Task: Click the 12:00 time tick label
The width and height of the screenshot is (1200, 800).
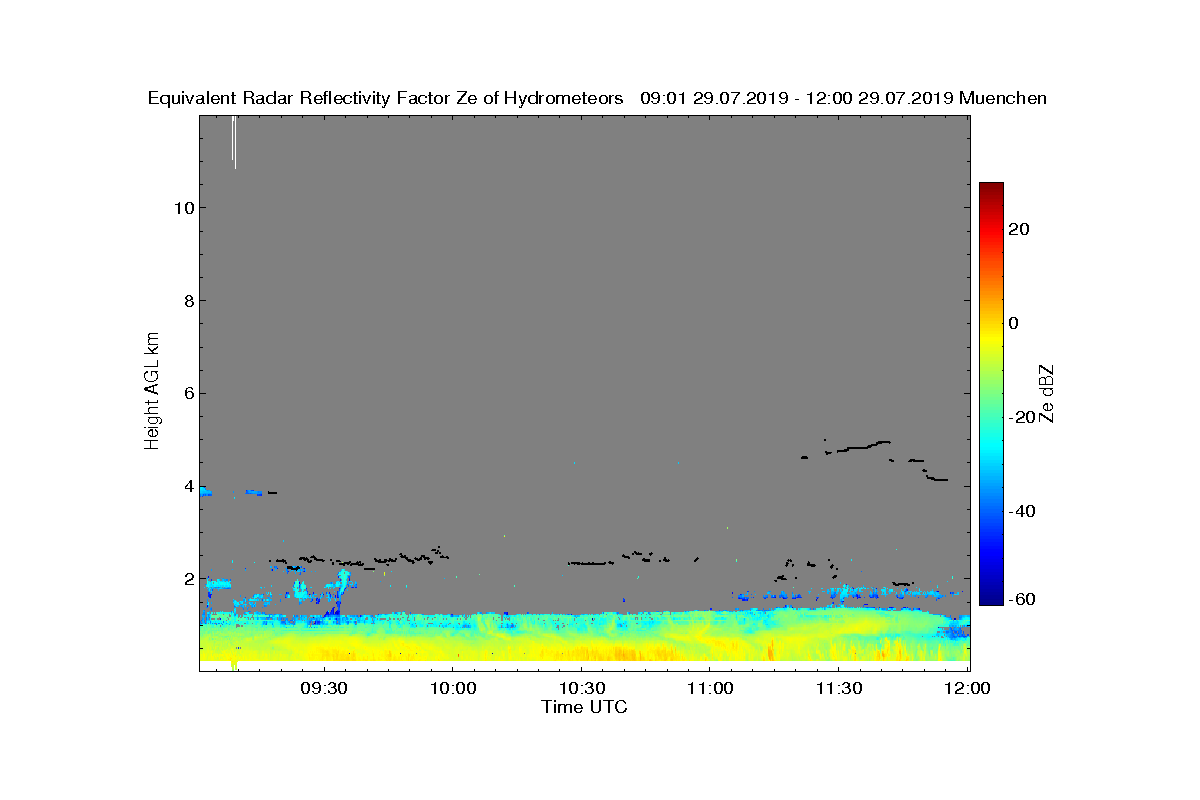Action: pyautogui.click(x=967, y=688)
